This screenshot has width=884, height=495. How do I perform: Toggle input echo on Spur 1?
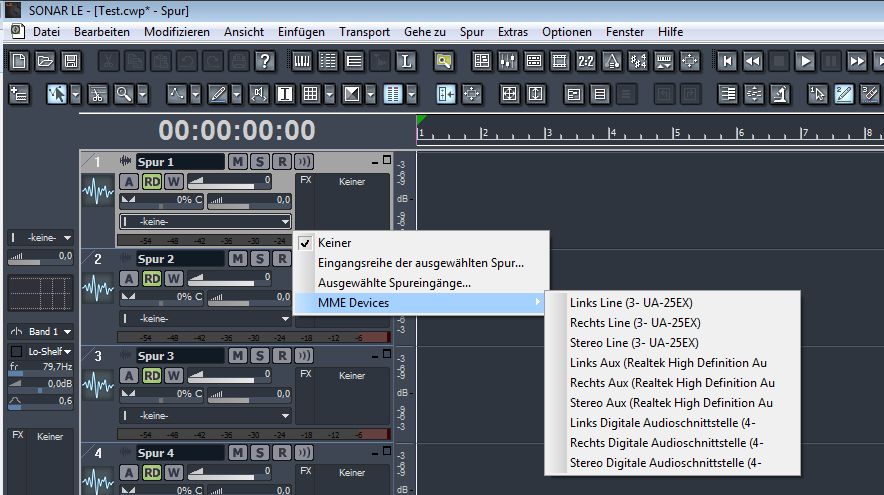click(x=304, y=162)
